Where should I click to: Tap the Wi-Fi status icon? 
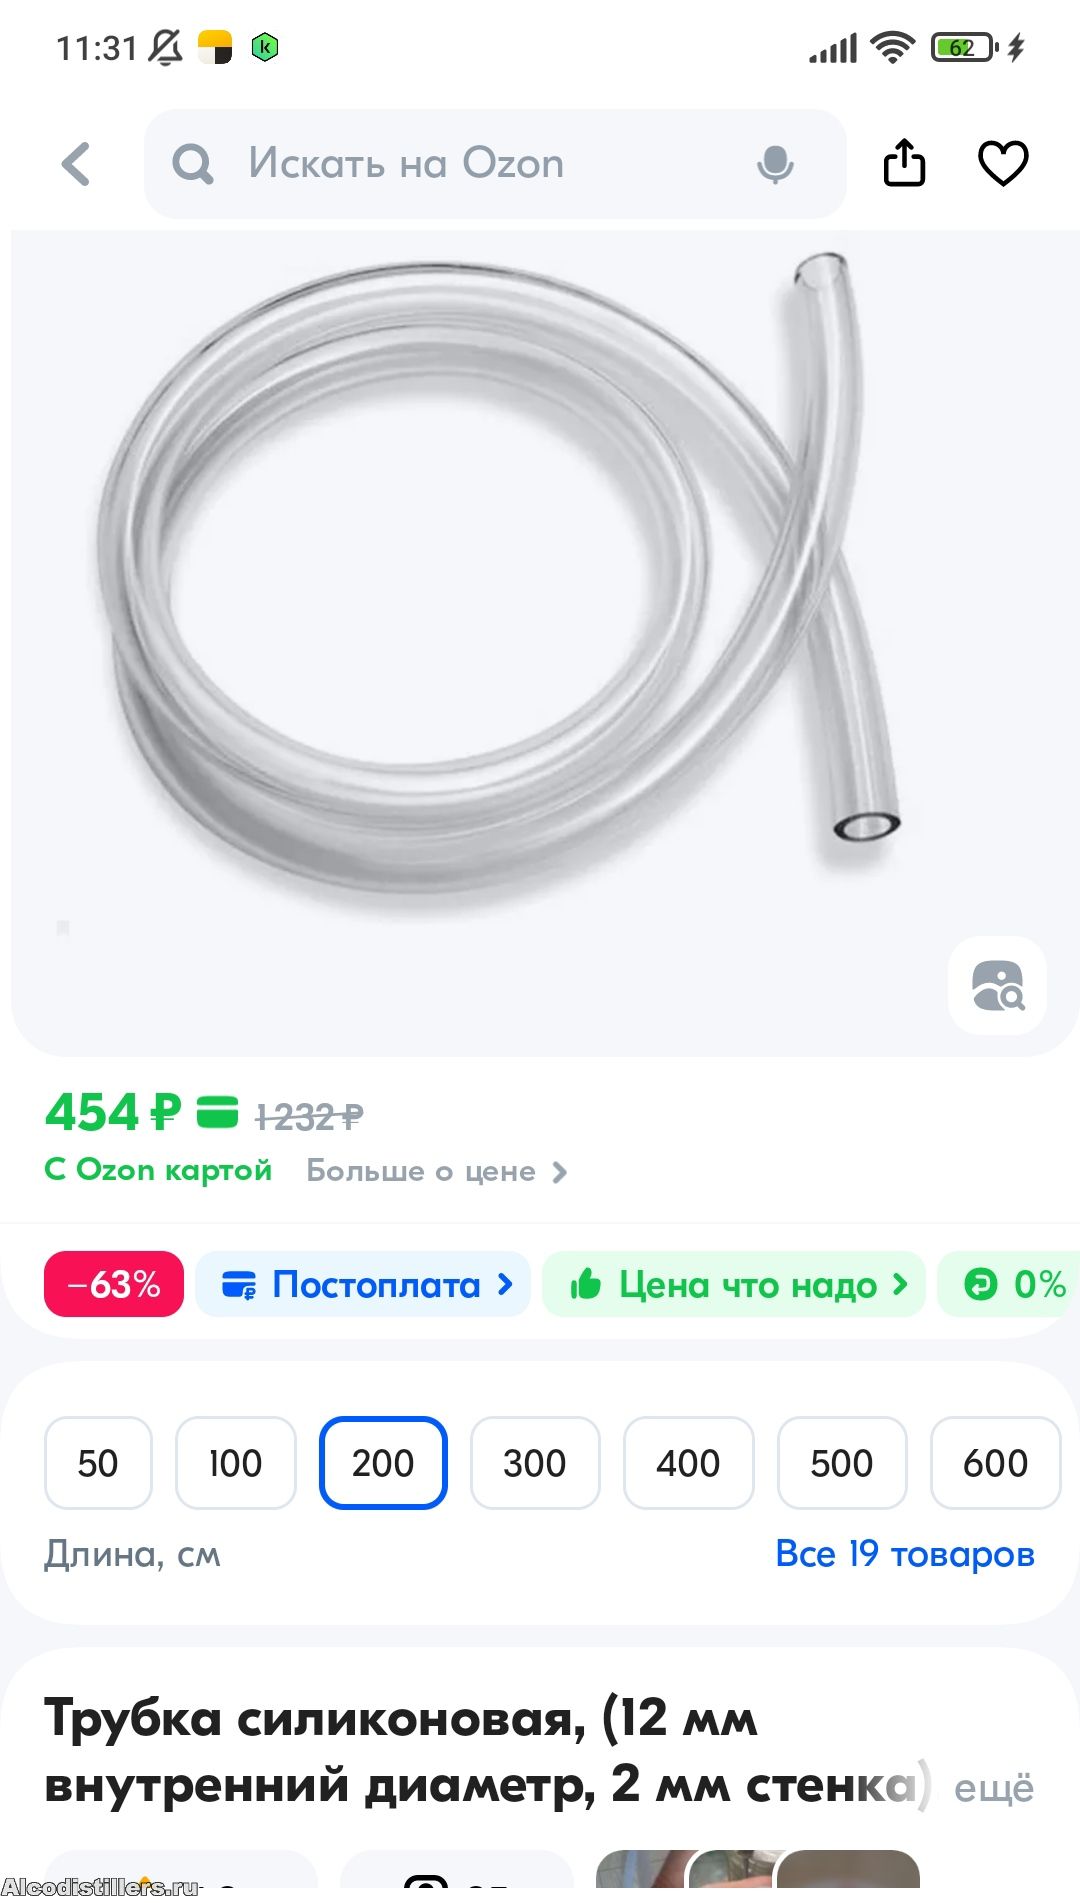coord(892,46)
